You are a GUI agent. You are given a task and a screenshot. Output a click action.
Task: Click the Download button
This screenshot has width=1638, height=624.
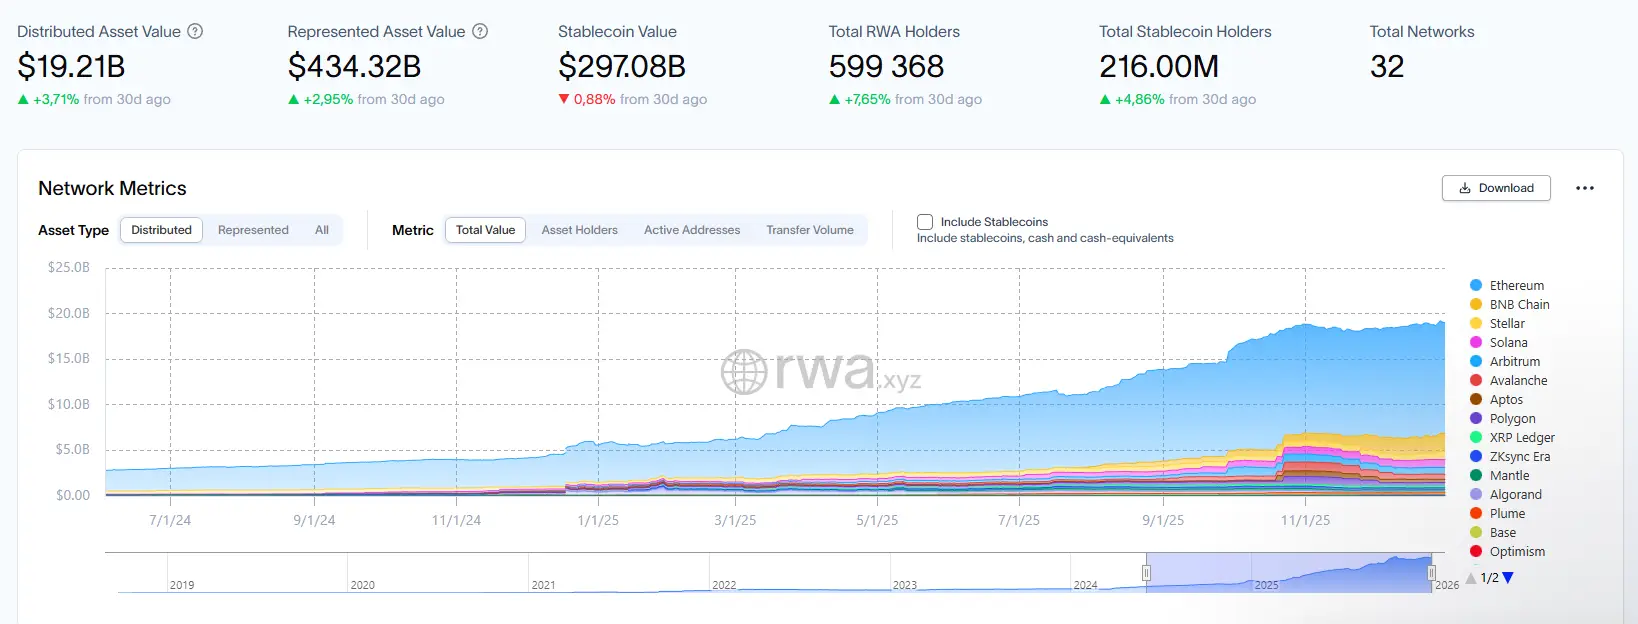coord(1496,188)
